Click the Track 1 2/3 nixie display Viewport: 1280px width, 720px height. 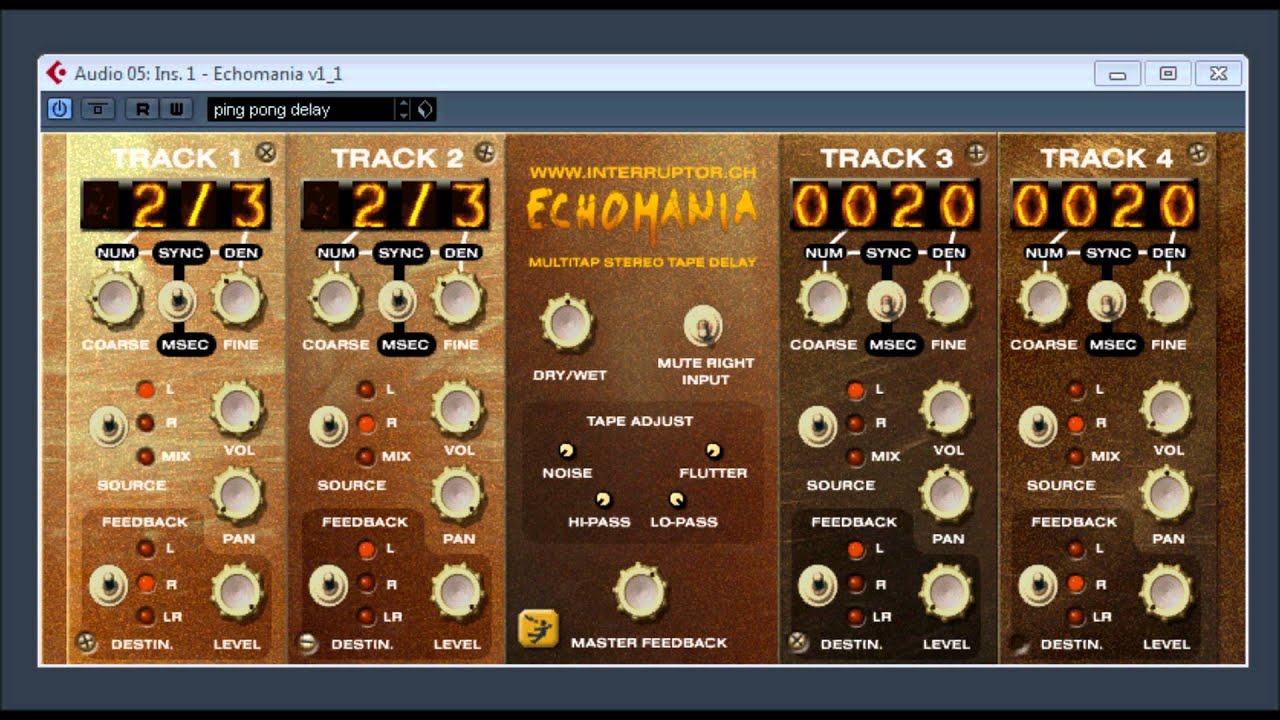176,205
